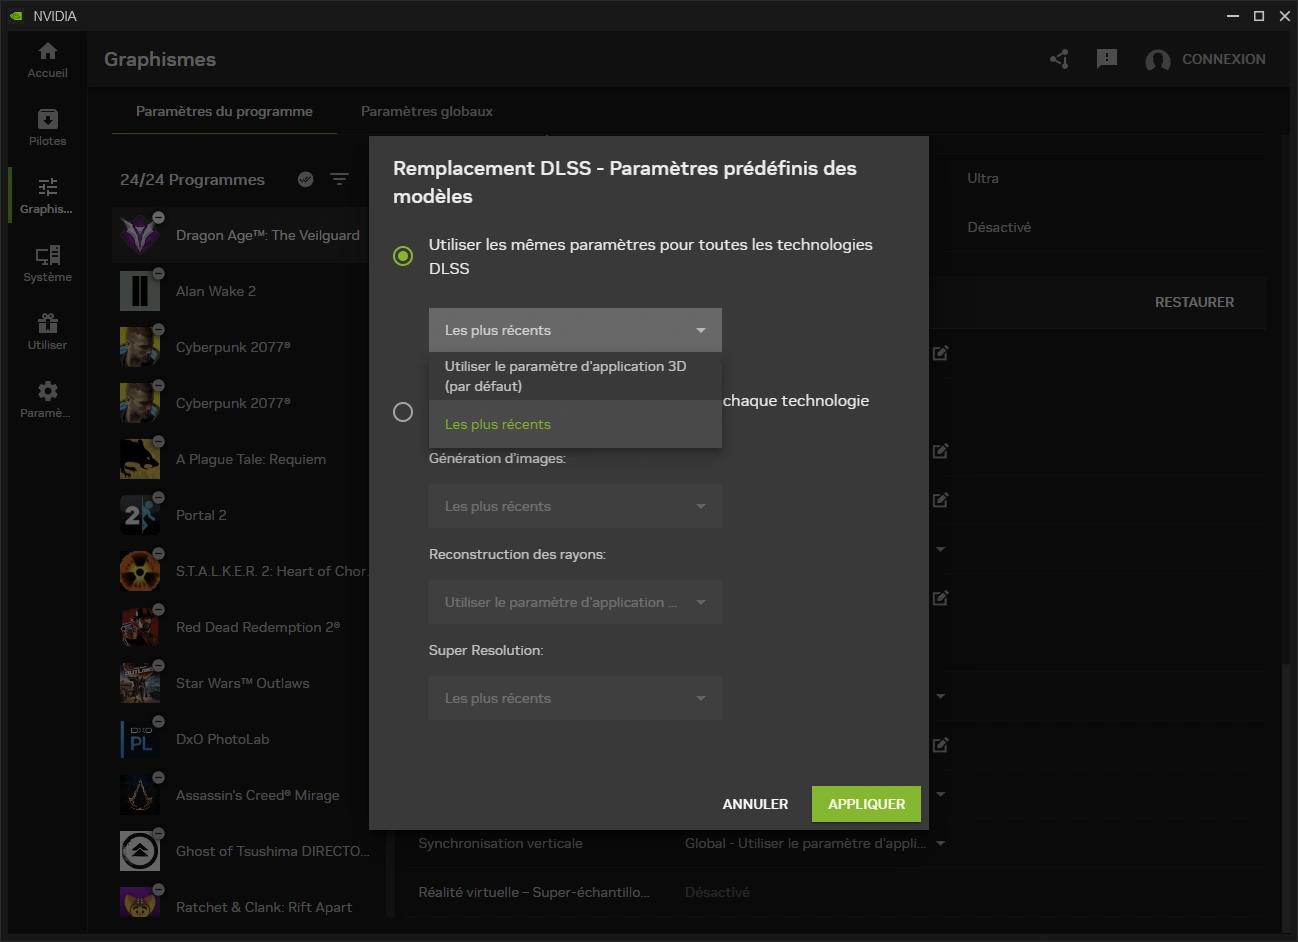Open the Pilotes drivers section

click(x=47, y=128)
